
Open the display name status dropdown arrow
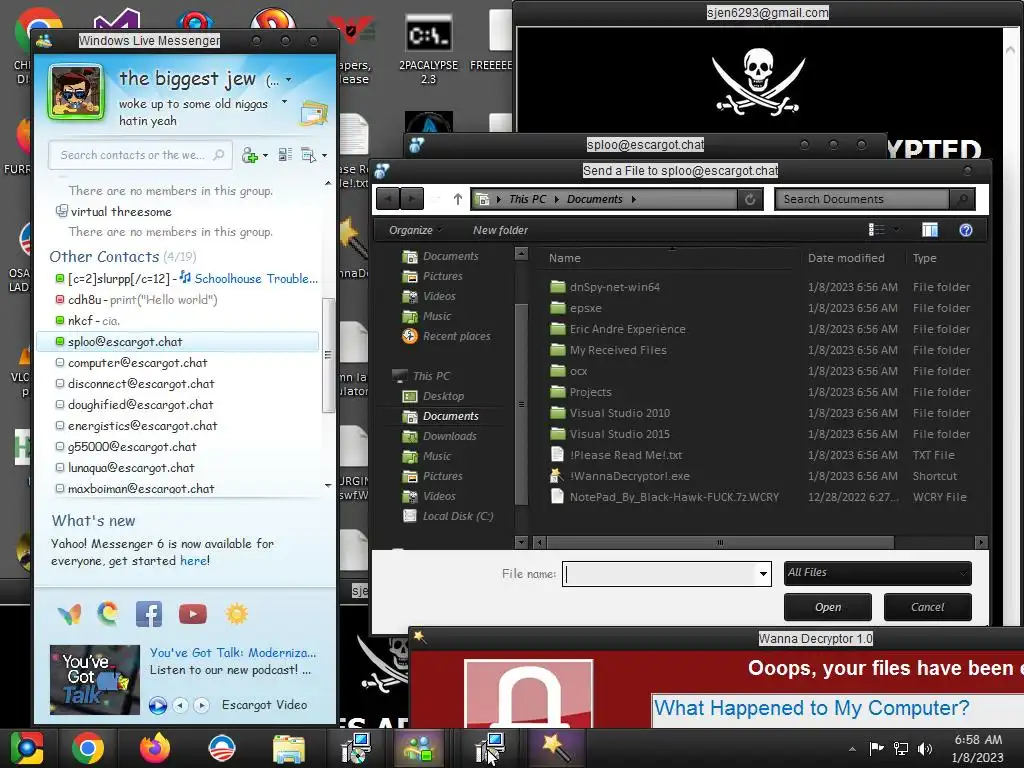click(x=289, y=80)
